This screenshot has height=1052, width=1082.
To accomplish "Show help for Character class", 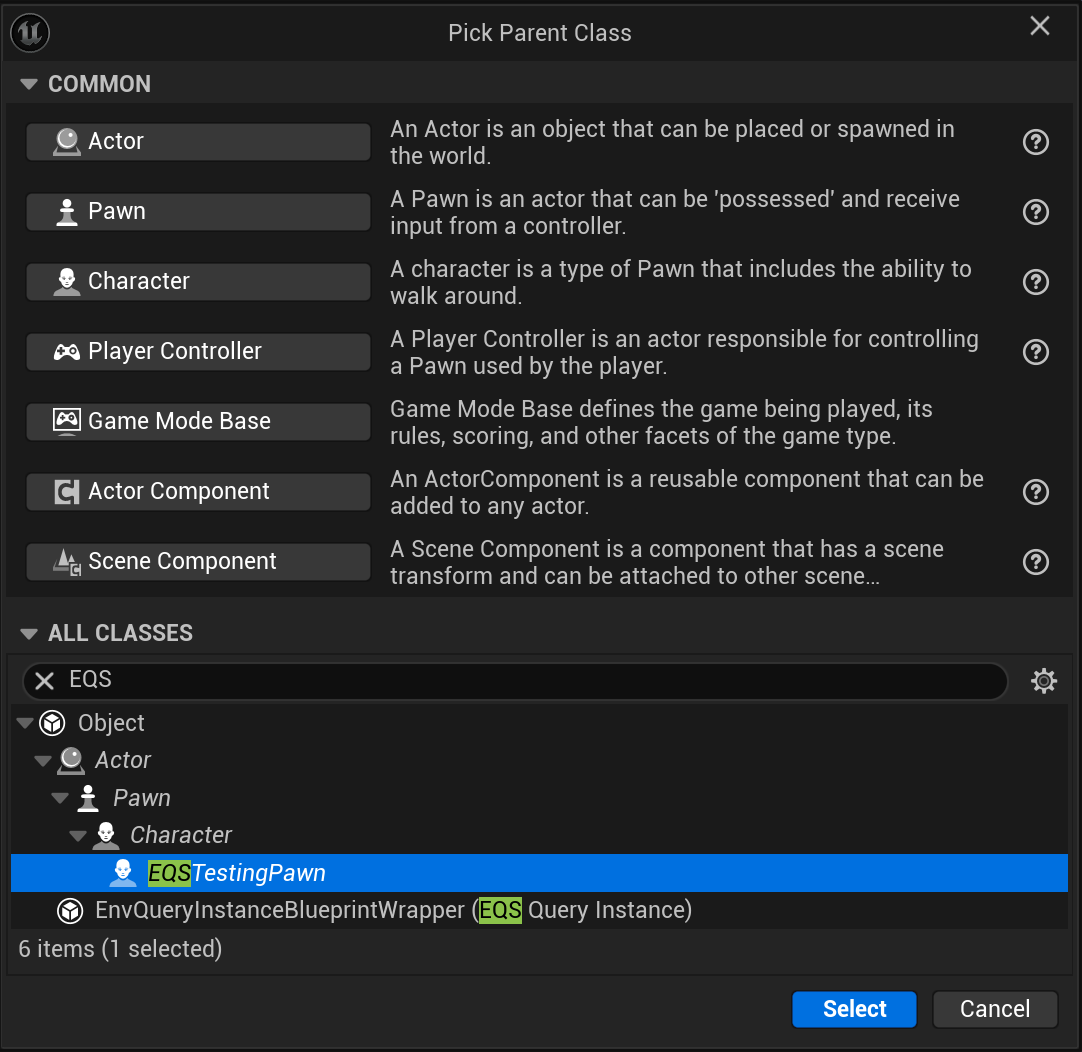I will coord(1036,282).
